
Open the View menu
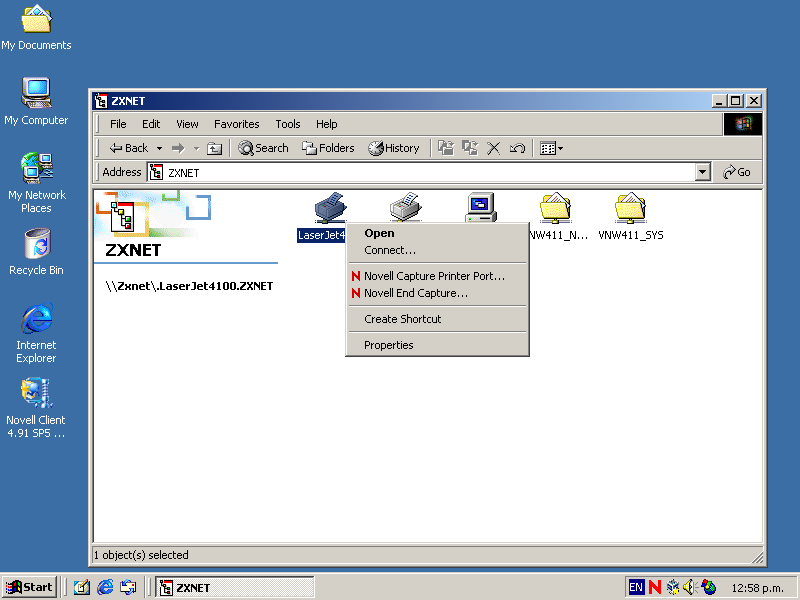coord(187,124)
